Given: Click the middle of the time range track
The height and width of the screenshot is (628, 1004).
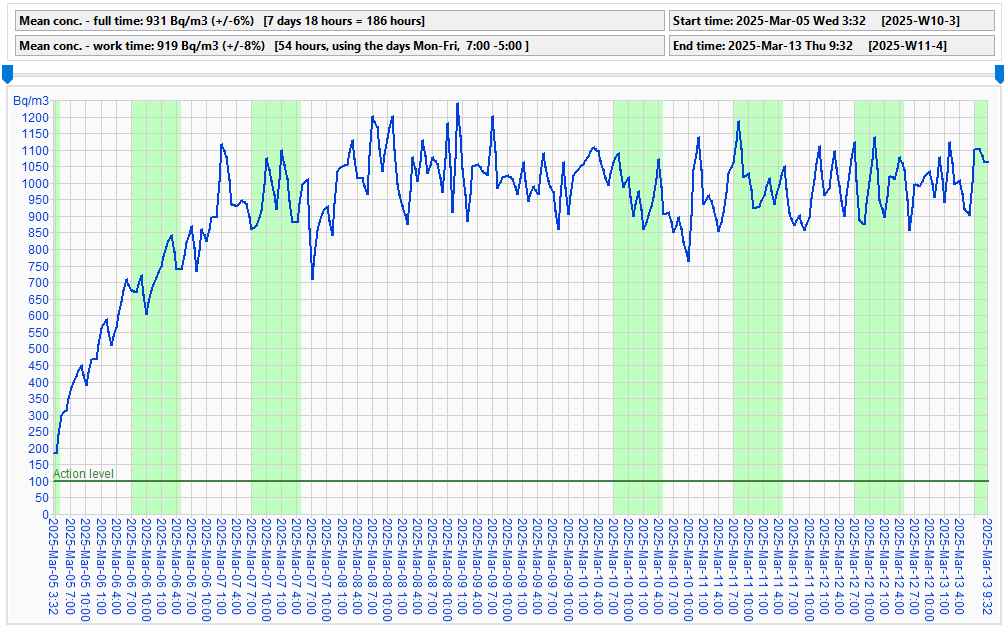Looking at the screenshot, I should (x=502, y=74).
